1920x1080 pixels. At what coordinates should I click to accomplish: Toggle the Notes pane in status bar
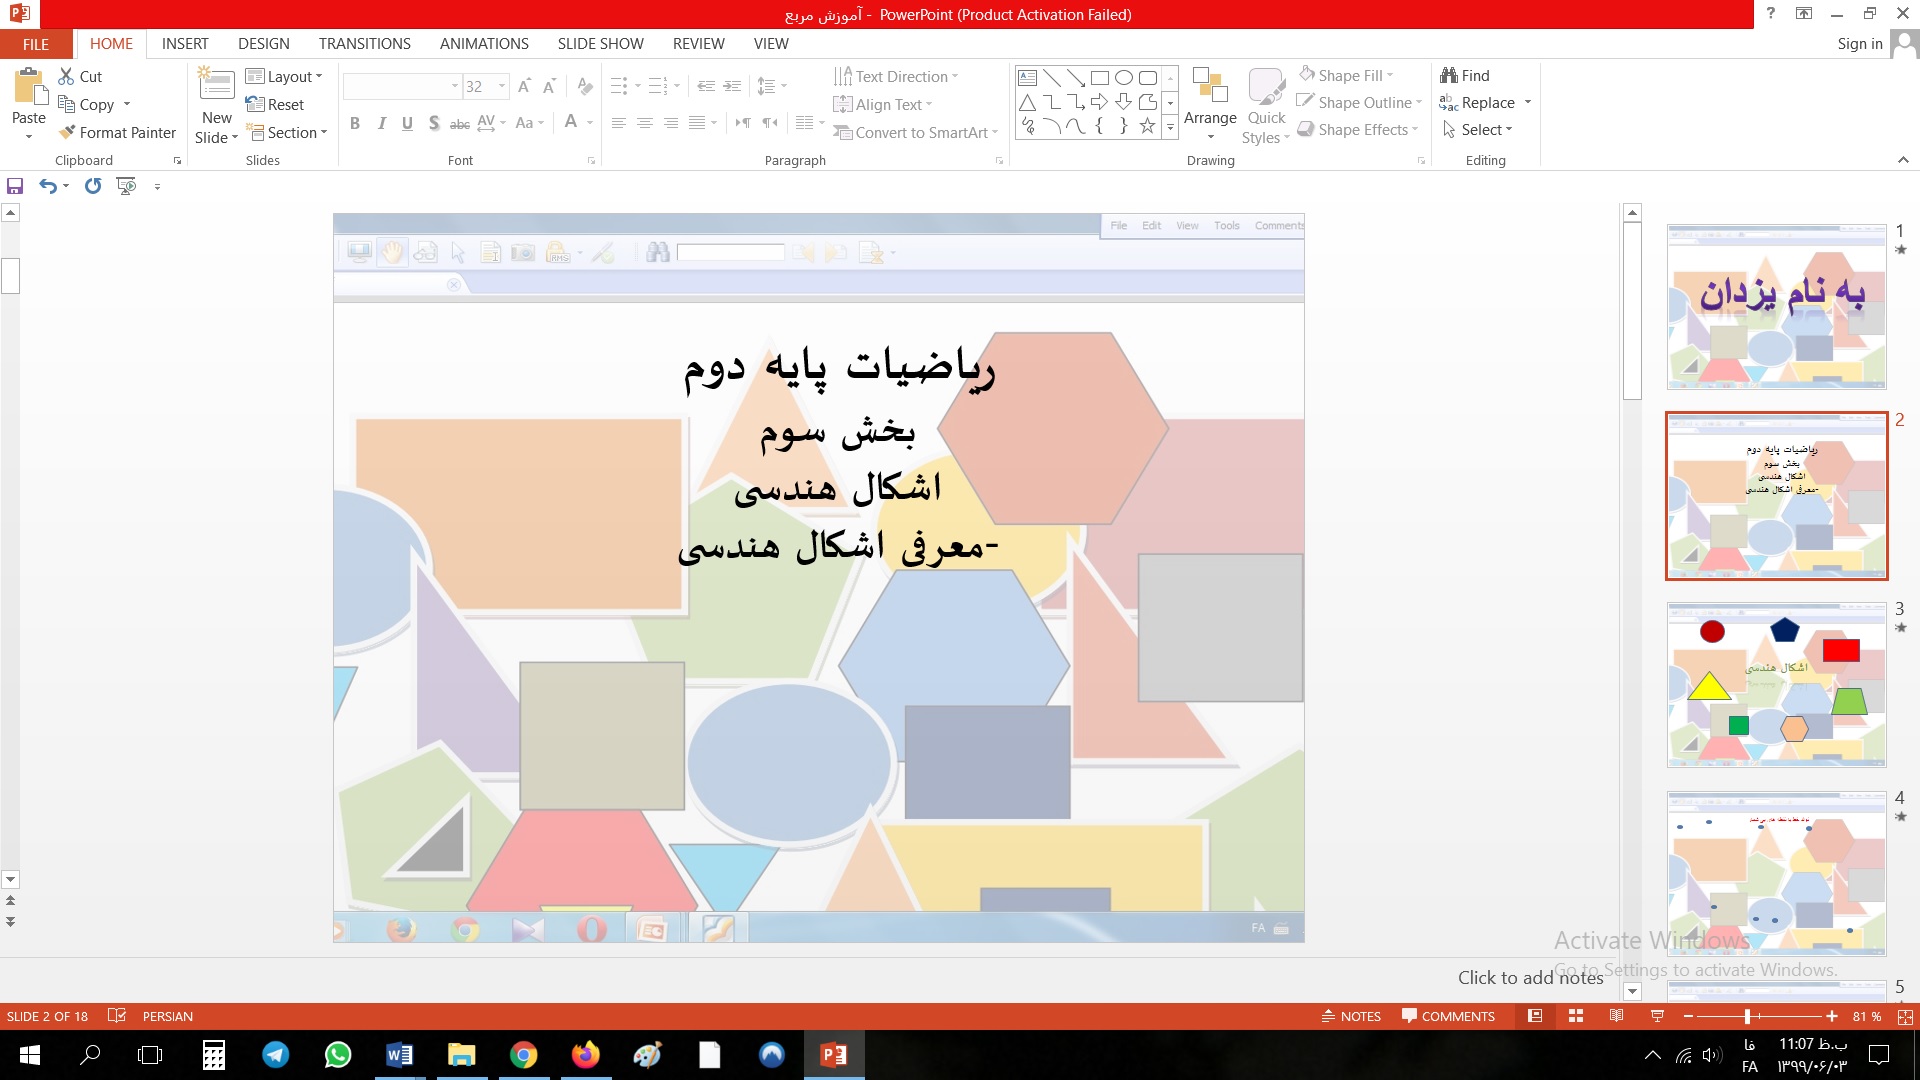click(1351, 1016)
